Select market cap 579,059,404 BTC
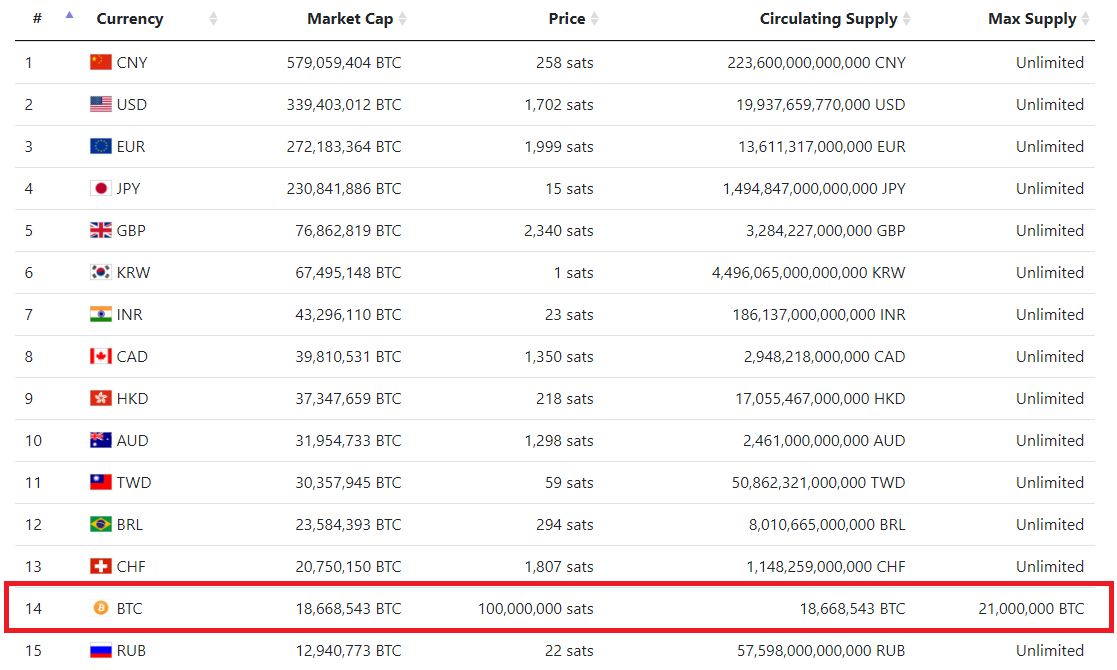The width and height of the screenshot is (1117, 670). tap(344, 63)
